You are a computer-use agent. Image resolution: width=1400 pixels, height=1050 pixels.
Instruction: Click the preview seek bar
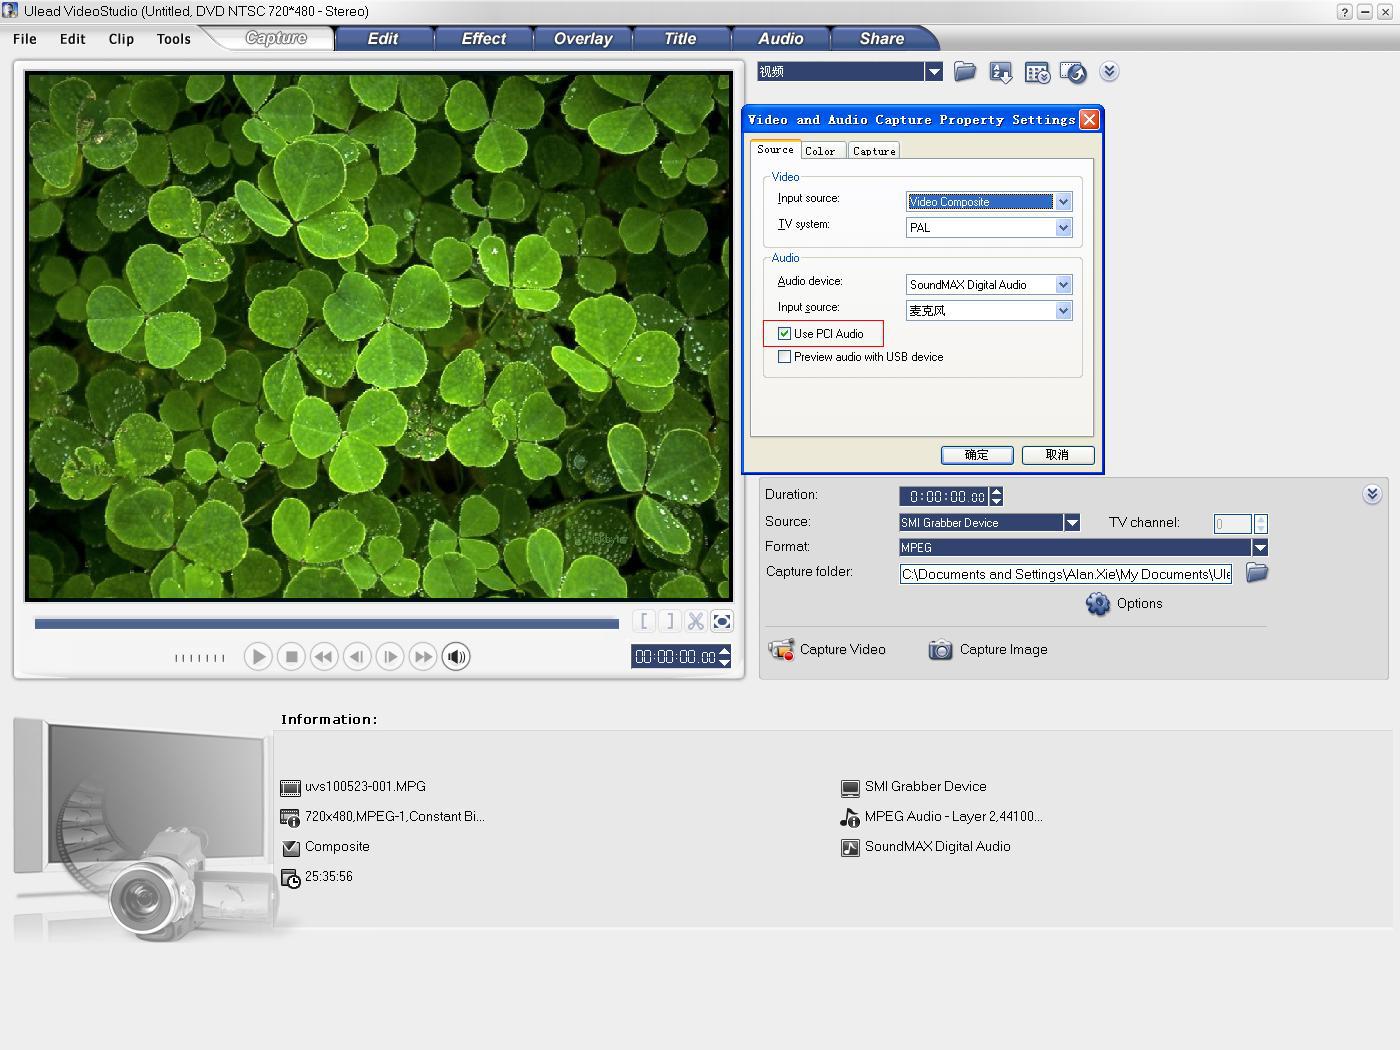tap(326, 624)
